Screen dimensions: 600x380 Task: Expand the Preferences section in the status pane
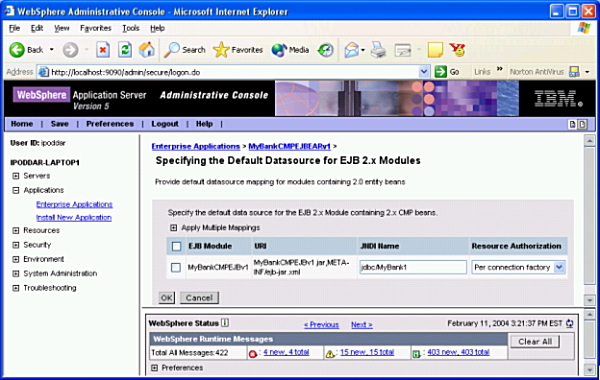[x=155, y=368]
